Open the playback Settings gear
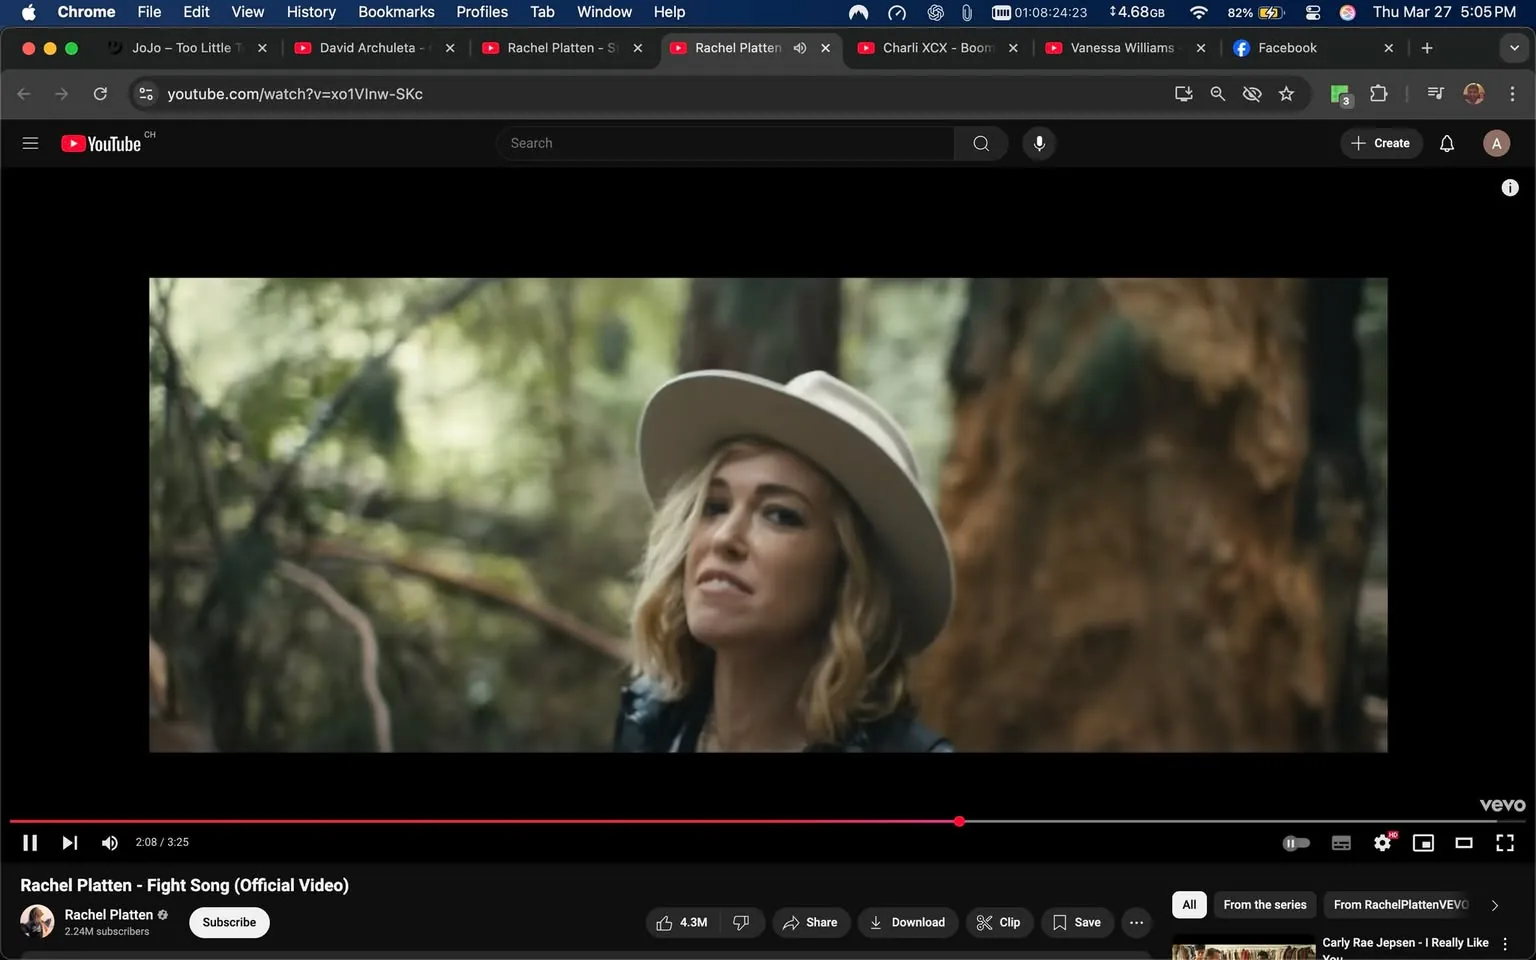The width and height of the screenshot is (1536, 960). pyautogui.click(x=1382, y=842)
